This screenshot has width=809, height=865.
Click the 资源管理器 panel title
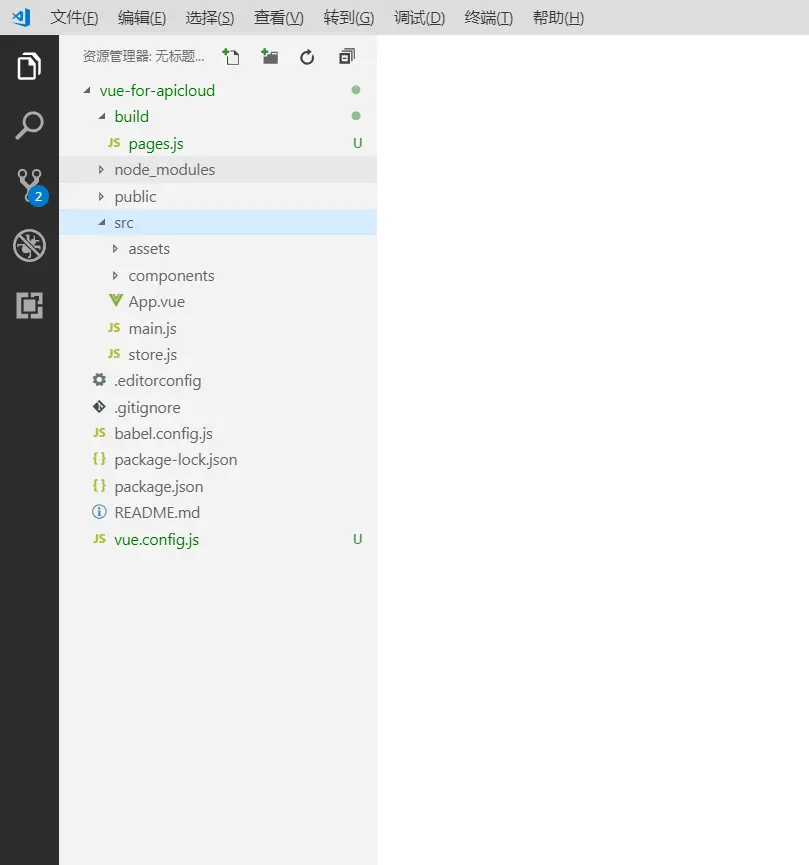143,56
